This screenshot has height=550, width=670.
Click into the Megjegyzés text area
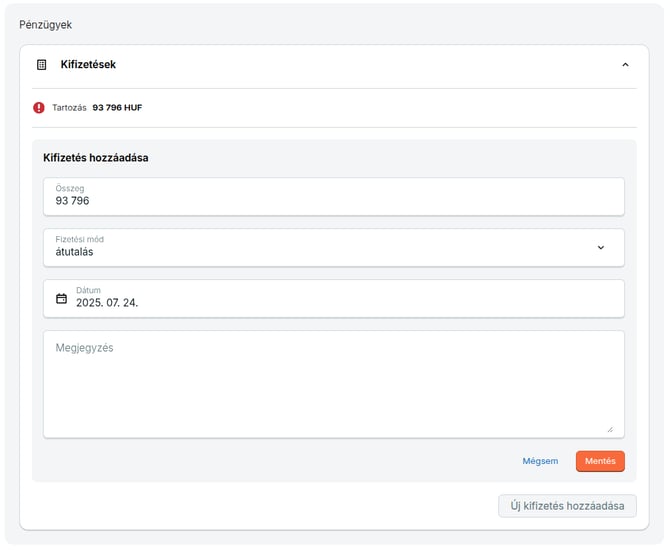tap(333, 384)
